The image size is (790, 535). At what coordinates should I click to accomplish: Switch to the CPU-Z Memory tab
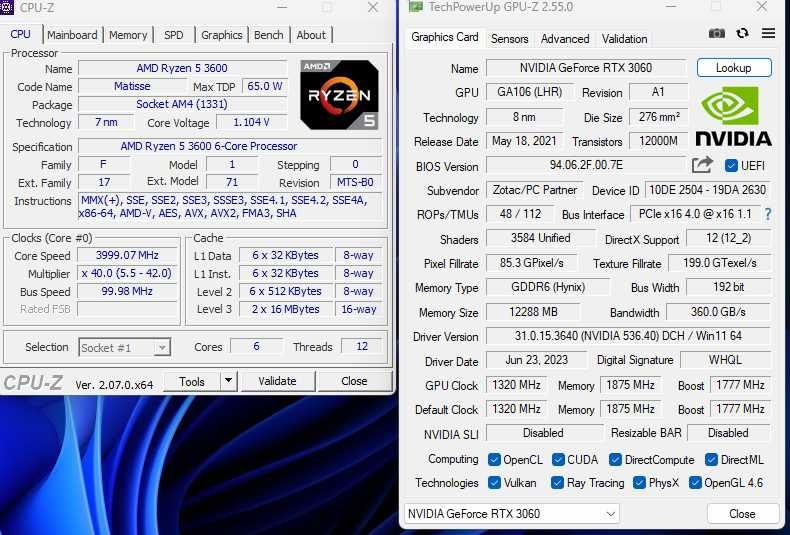coord(128,35)
